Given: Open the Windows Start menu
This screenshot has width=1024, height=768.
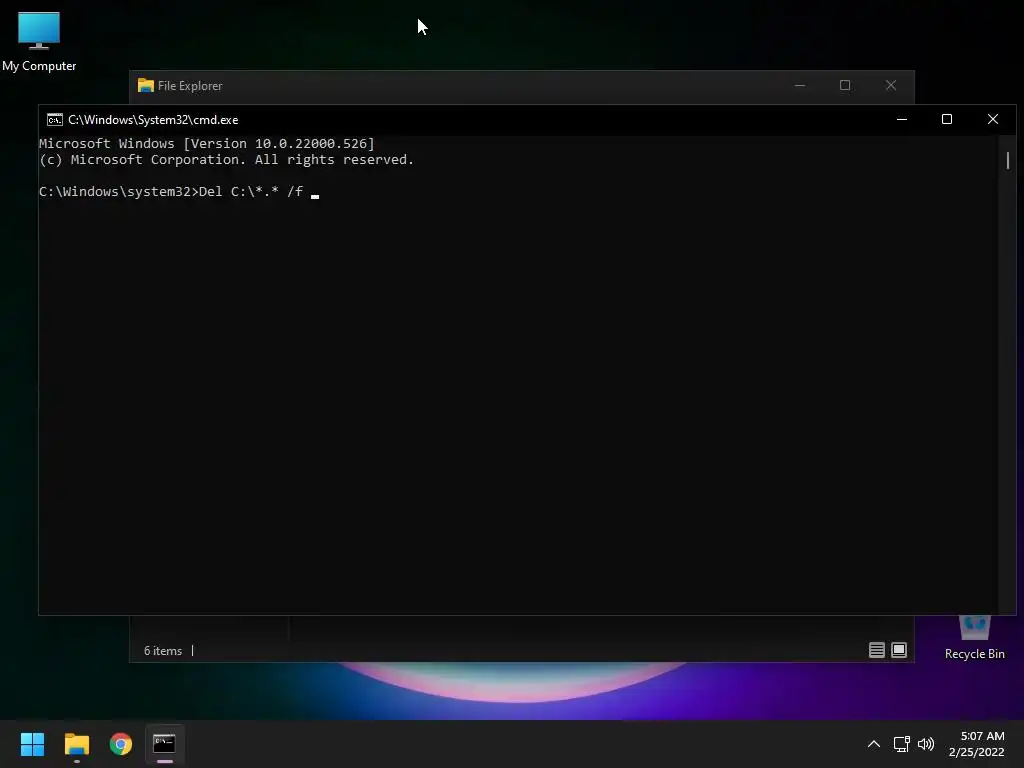Looking at the screenshot, I should tap(32, 744).
